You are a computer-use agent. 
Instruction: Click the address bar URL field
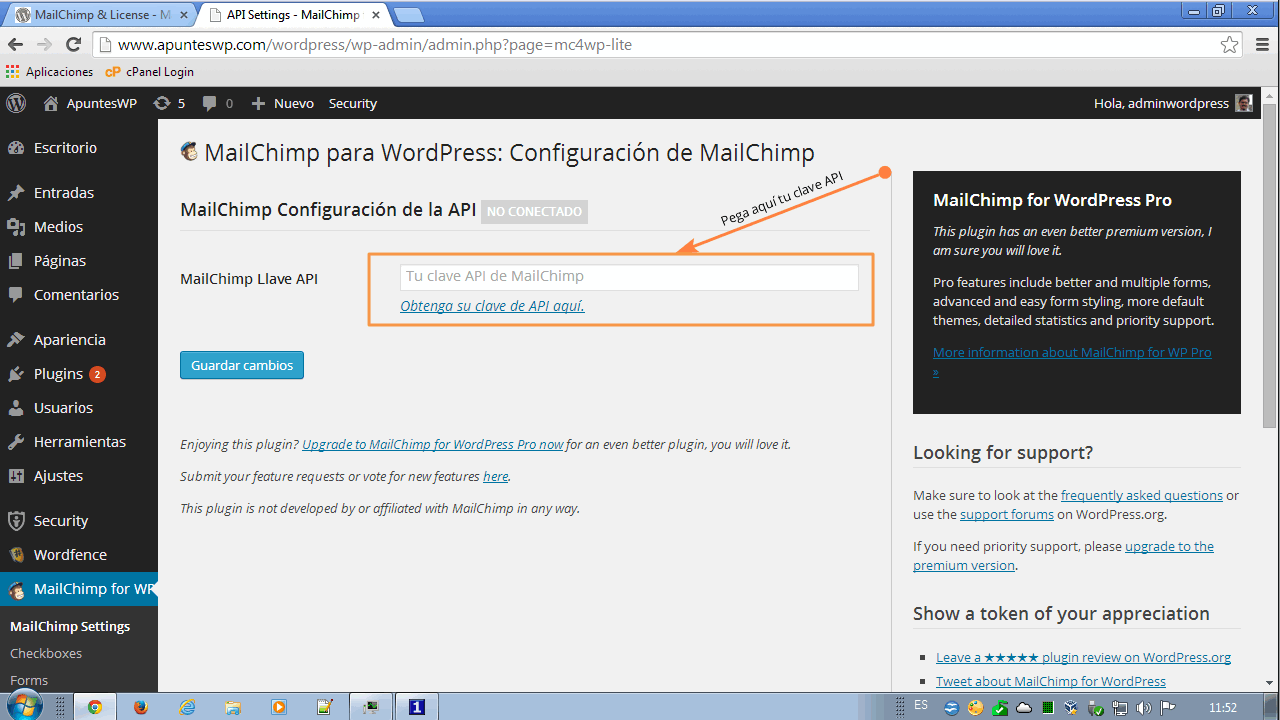tap(660, 45)
